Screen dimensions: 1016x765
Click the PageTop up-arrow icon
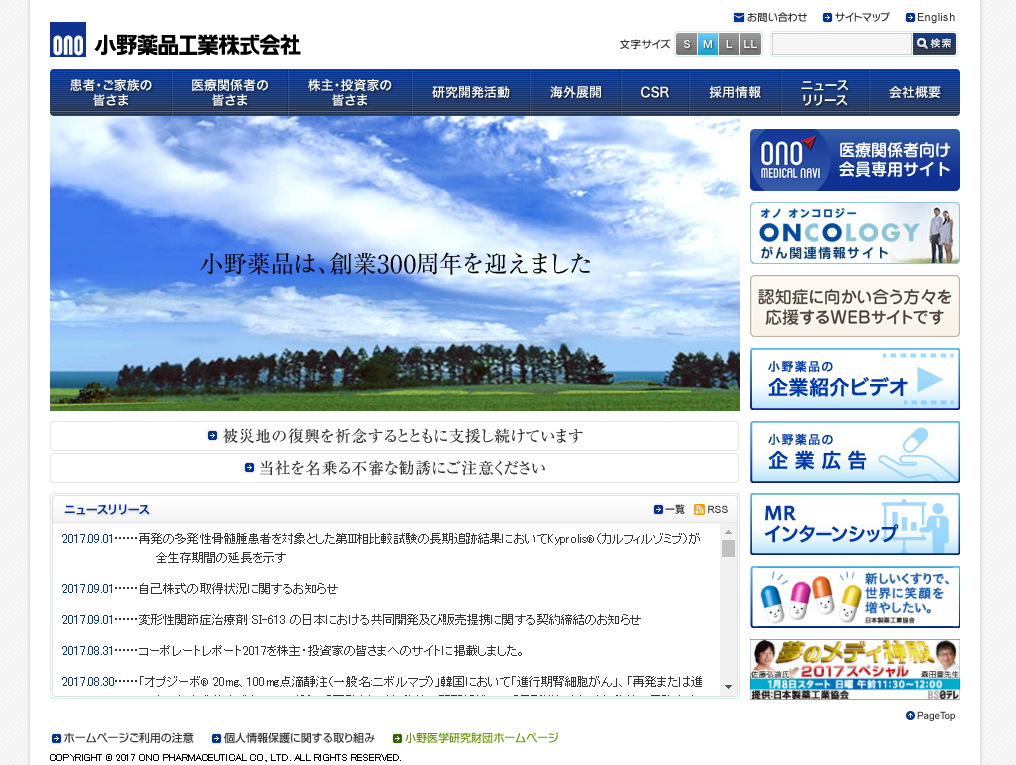(910, 715)
